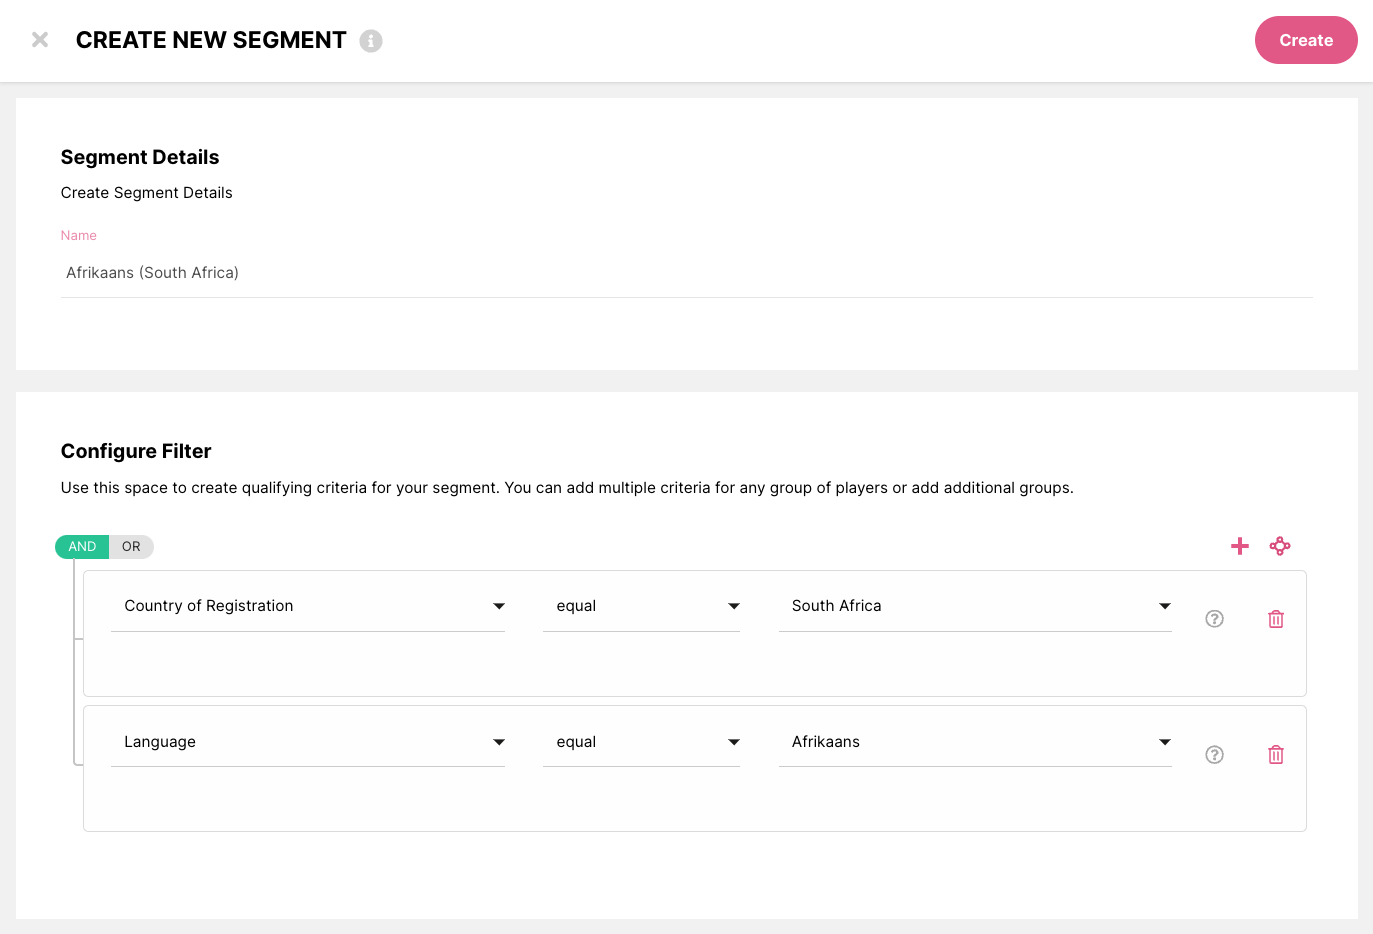
Task: Delete the Language criterion
Action: (x=1276, y=755)
